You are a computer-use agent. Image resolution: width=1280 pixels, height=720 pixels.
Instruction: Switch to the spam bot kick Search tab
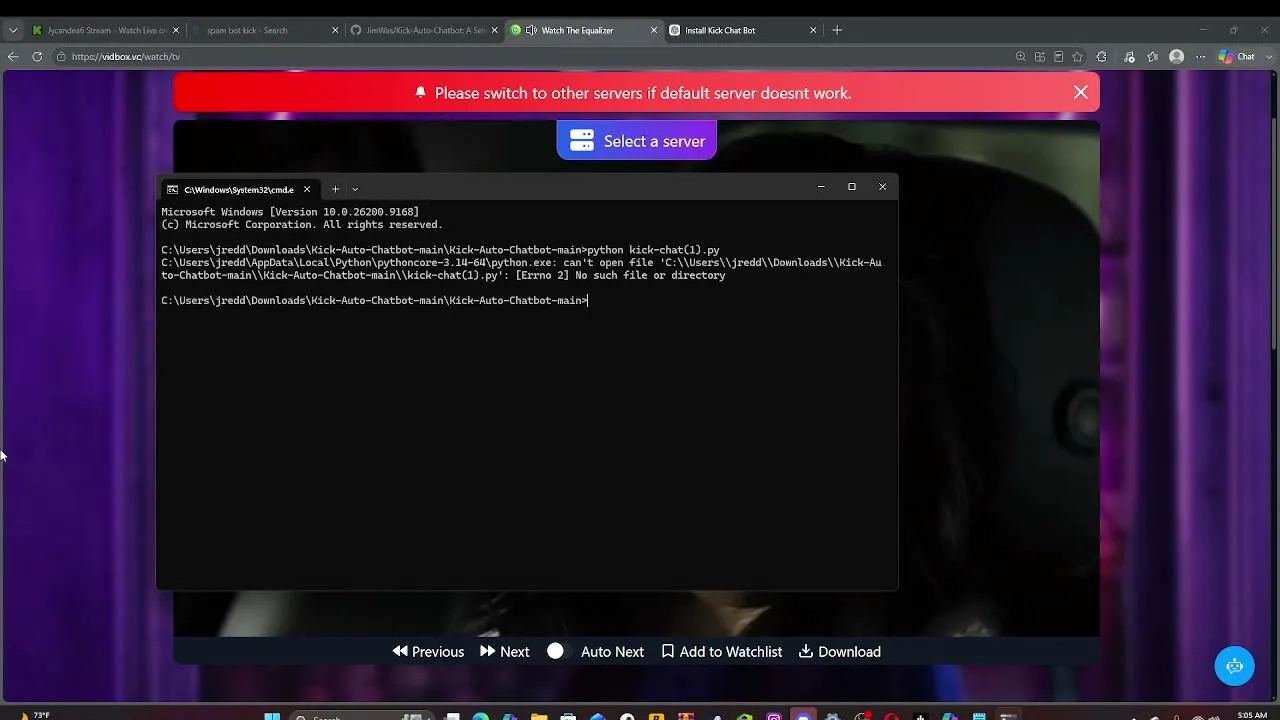coord(264,30)
